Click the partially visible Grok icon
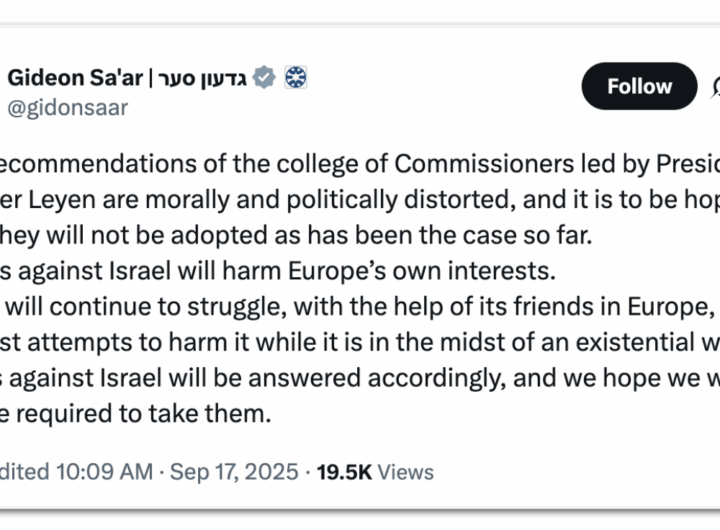720x530 pixels. (x=716, y=88)
